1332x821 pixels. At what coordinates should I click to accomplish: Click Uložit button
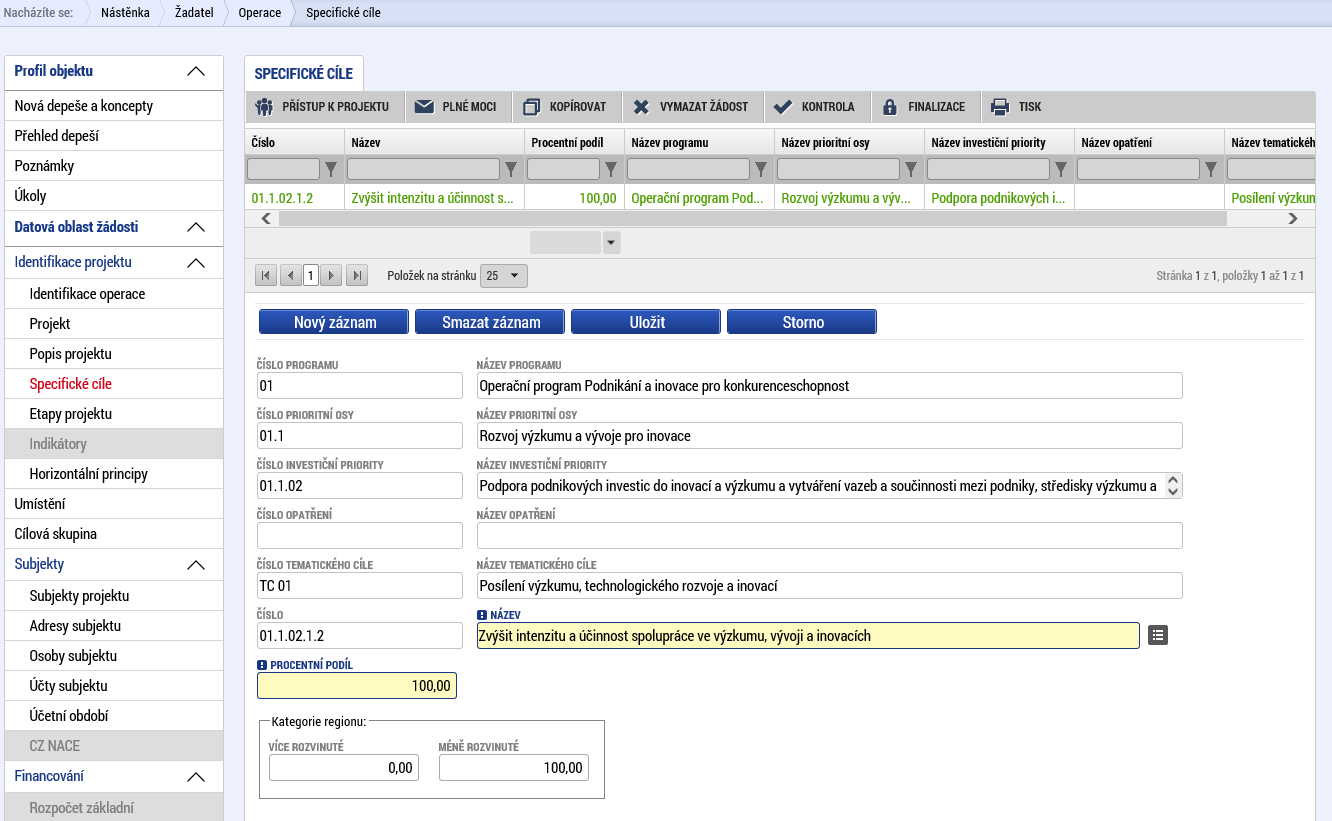click(x=646, y=322)
